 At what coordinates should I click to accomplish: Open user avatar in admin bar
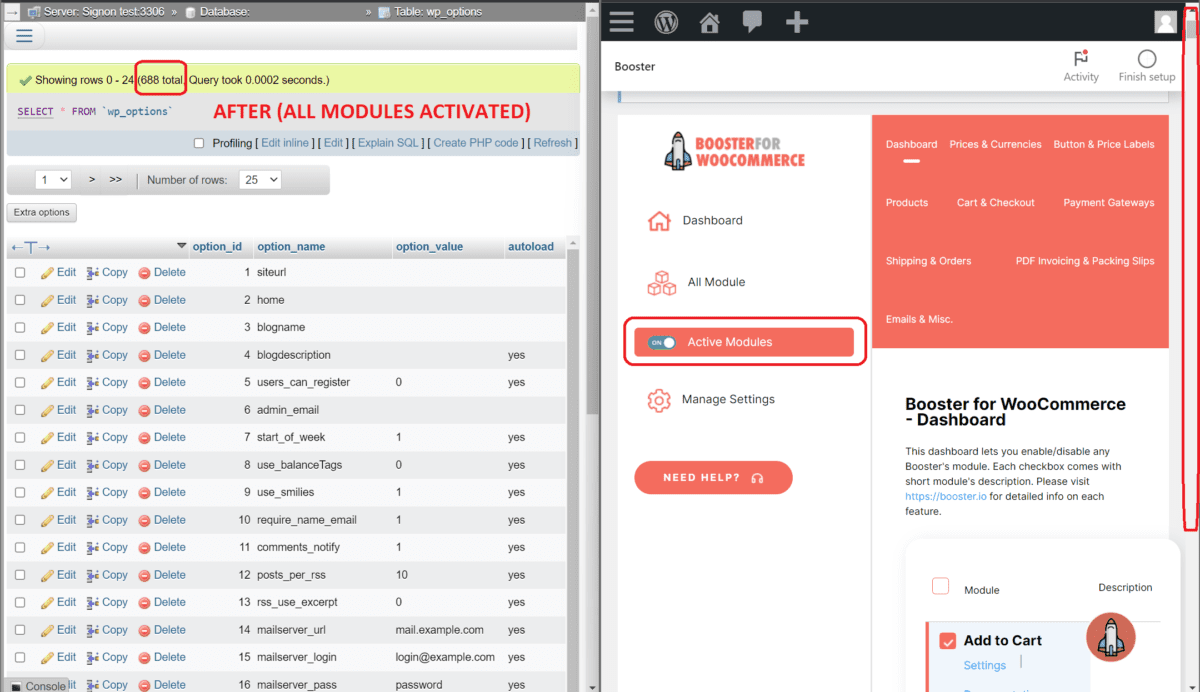(1165, 22)
